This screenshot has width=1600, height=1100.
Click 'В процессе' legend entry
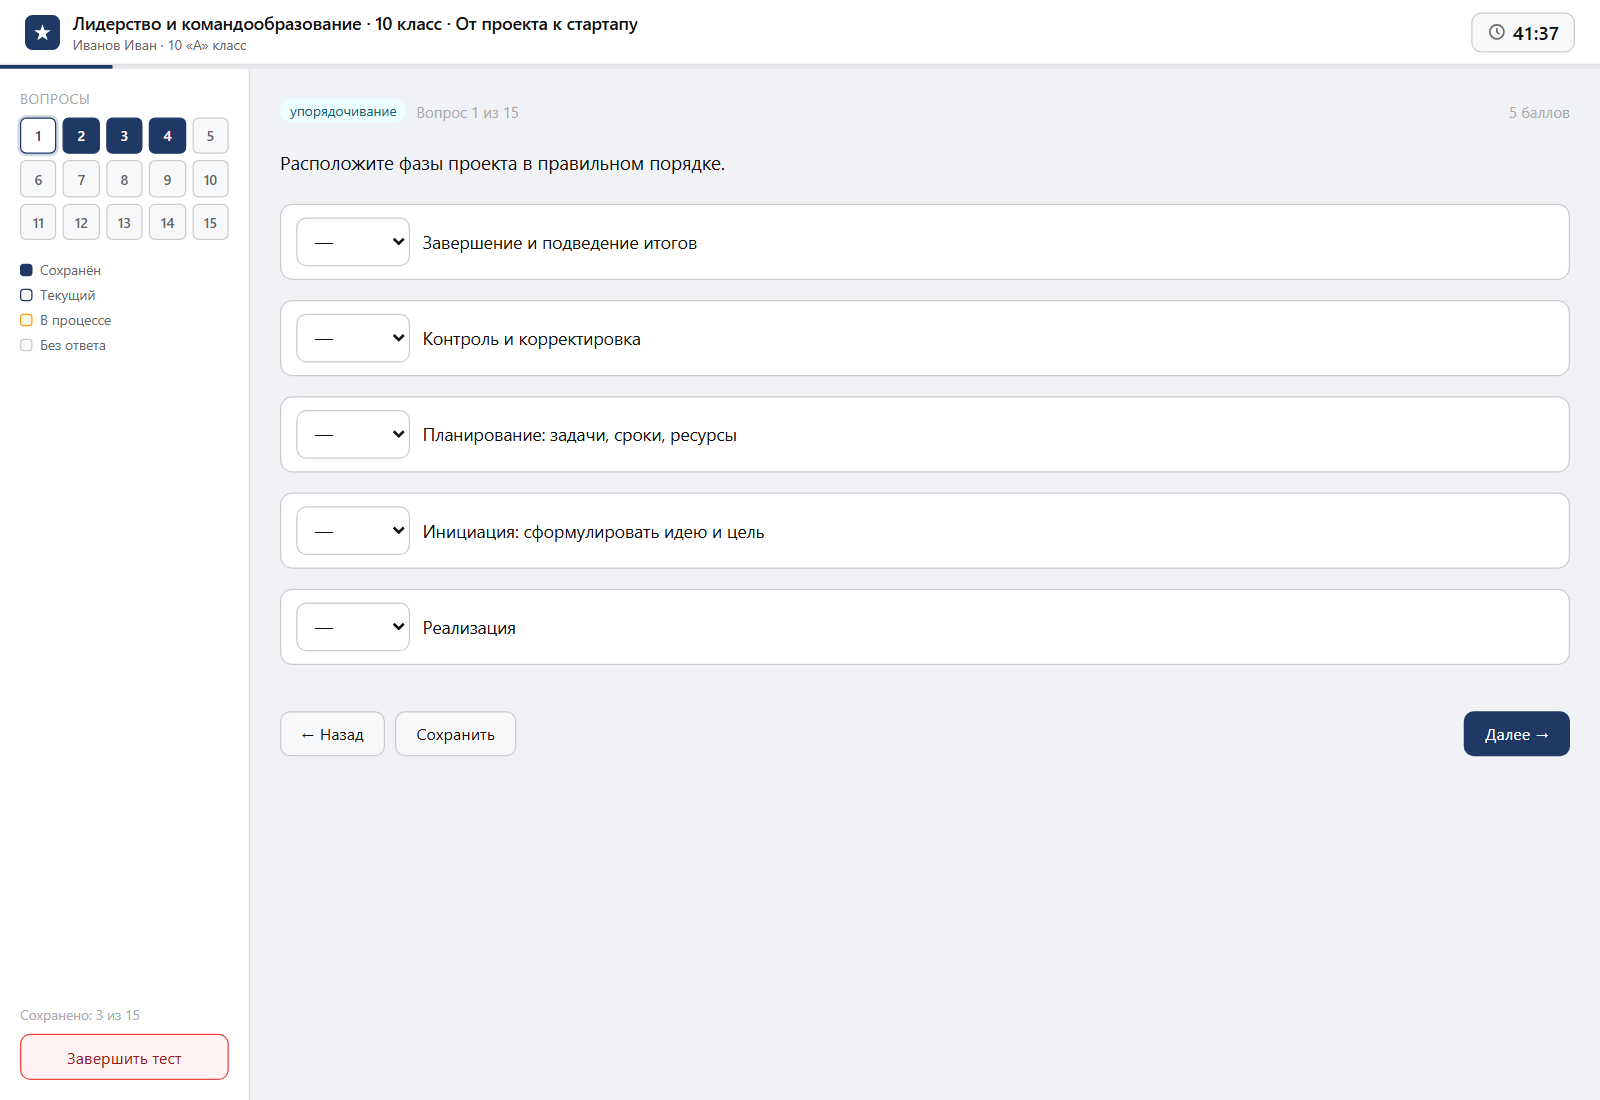coord(65,320)
